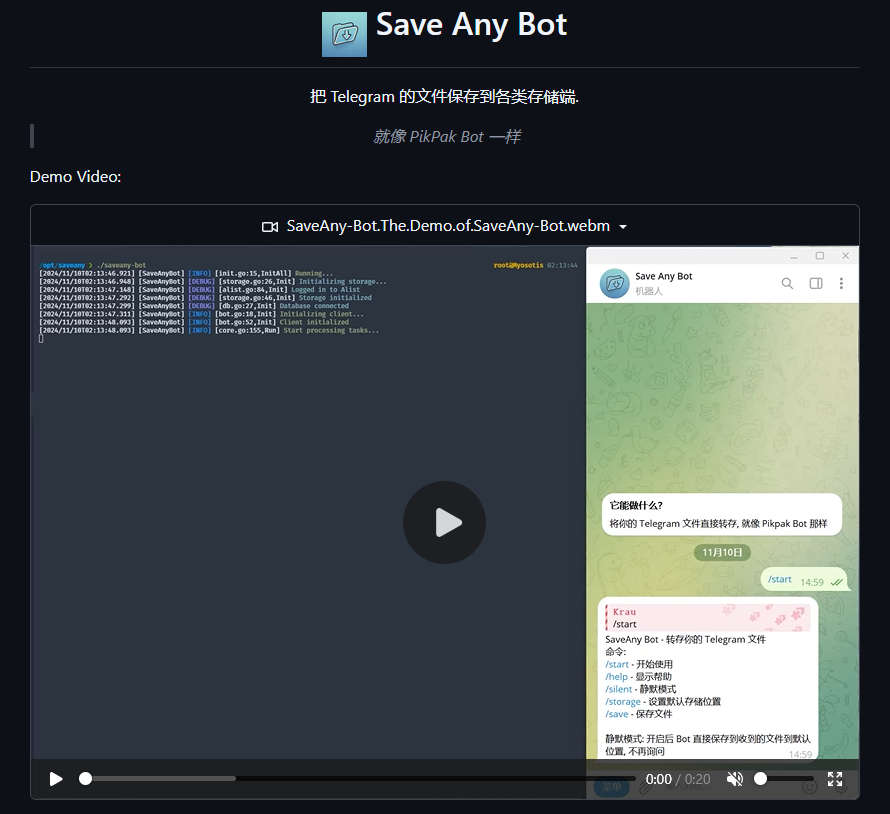Close the Telegram window
This screenshot has height=814, width=890.
[845, 256]
